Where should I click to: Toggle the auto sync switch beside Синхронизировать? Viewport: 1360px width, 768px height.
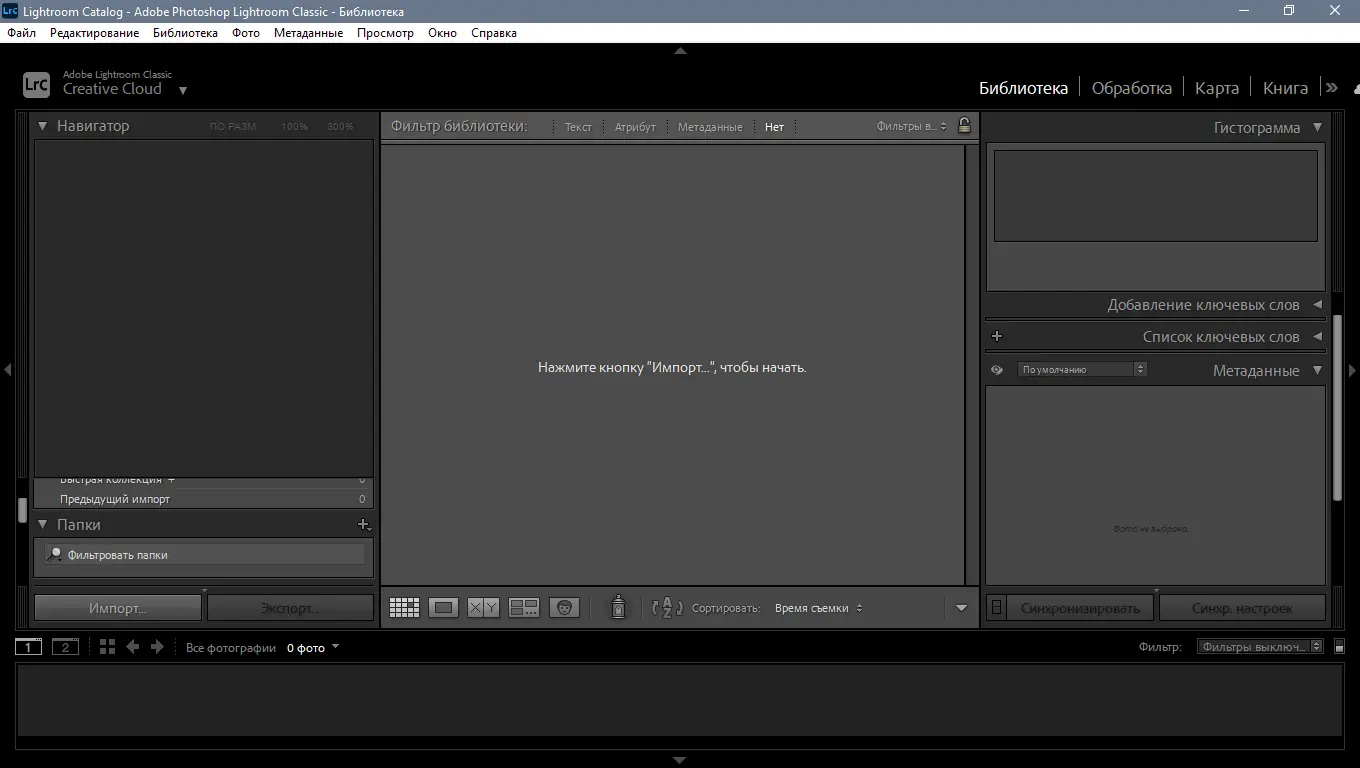997,608
